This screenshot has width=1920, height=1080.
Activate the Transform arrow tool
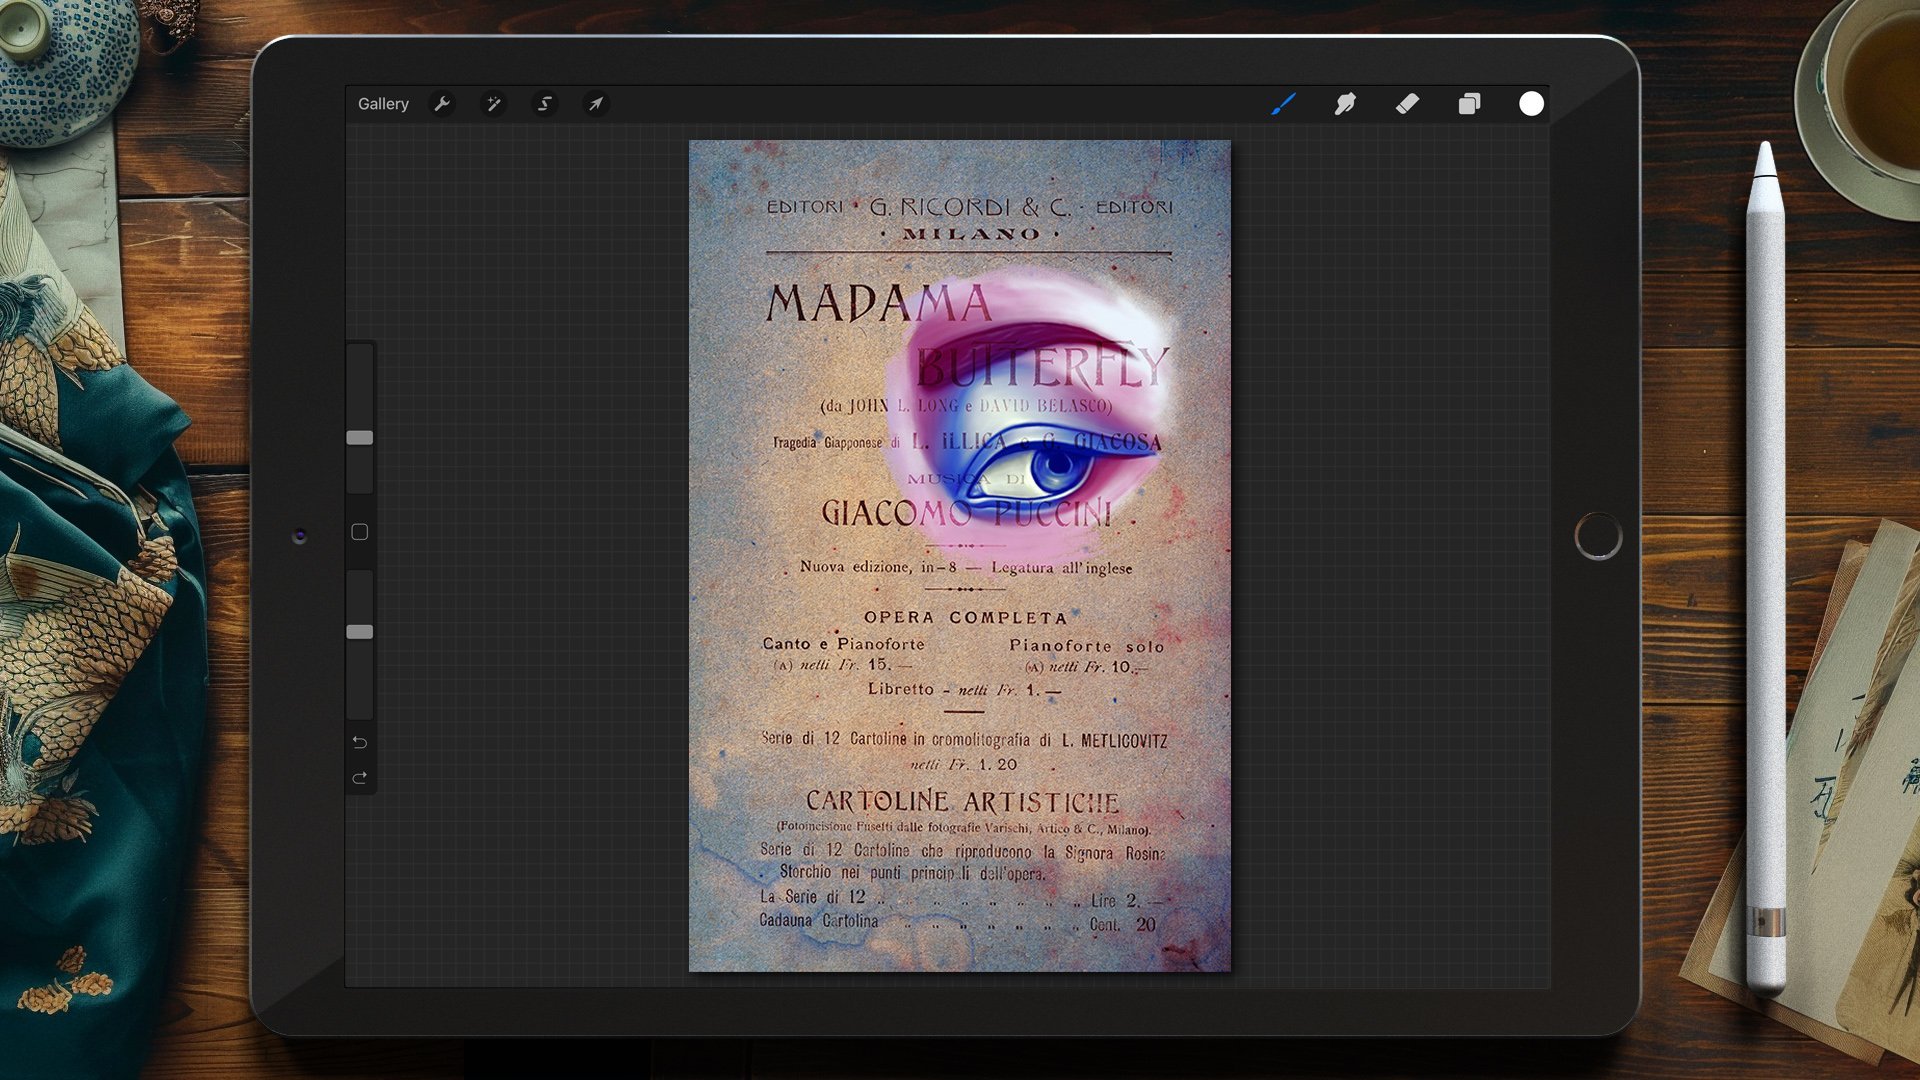[595, 104]
